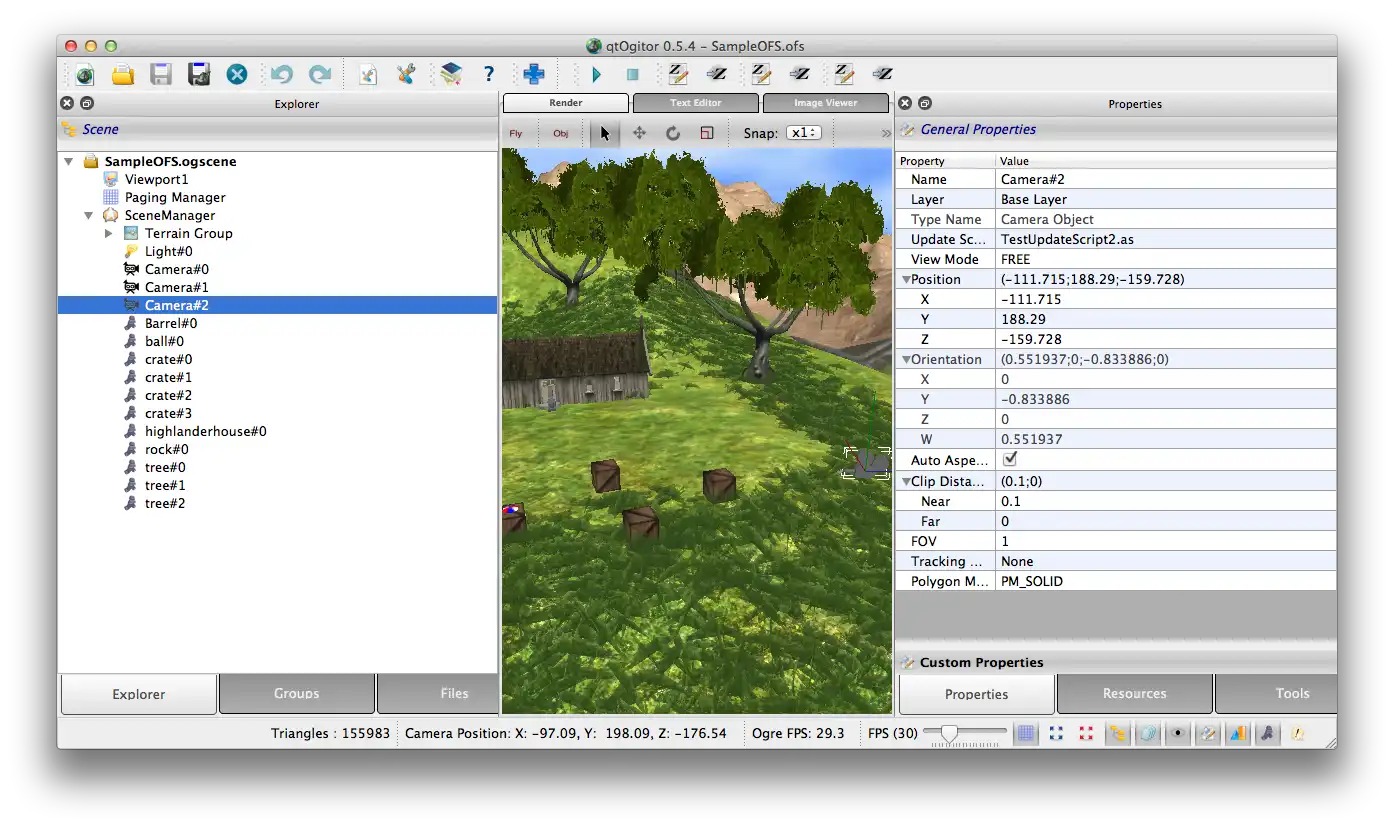
Task: Click the Save scene floppy icon
Action: pyautogui.click(x=160, y=74)
